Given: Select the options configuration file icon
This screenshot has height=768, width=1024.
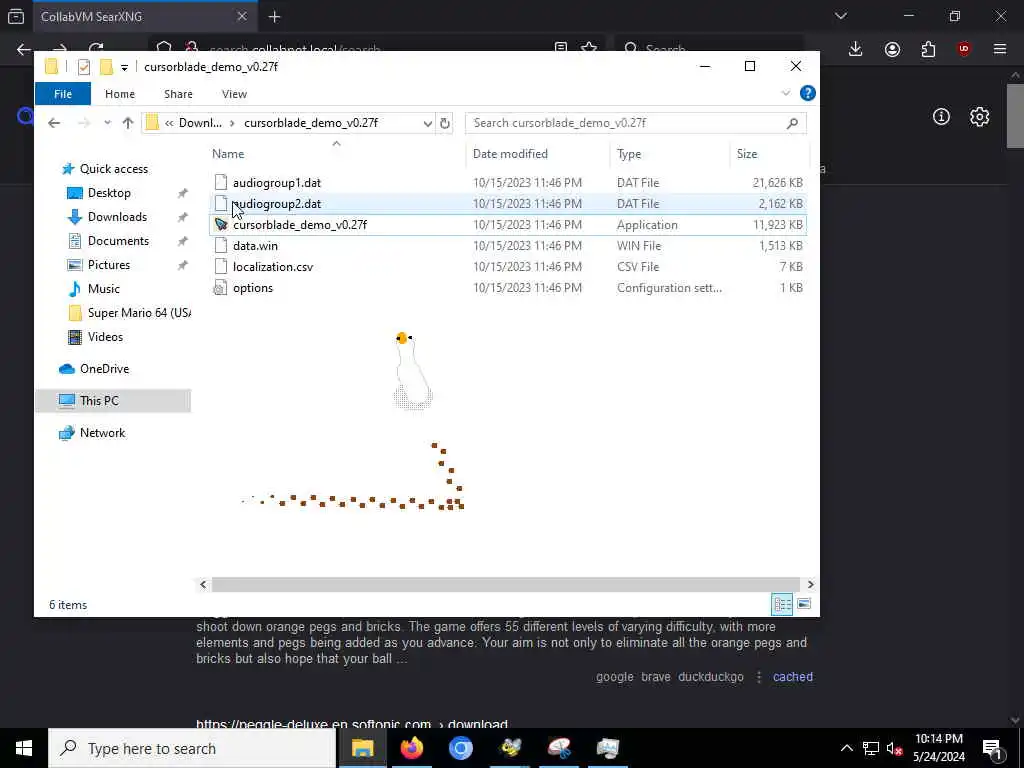Looking at the screenshot, I should pyautogui.click(x=221, y=288).
